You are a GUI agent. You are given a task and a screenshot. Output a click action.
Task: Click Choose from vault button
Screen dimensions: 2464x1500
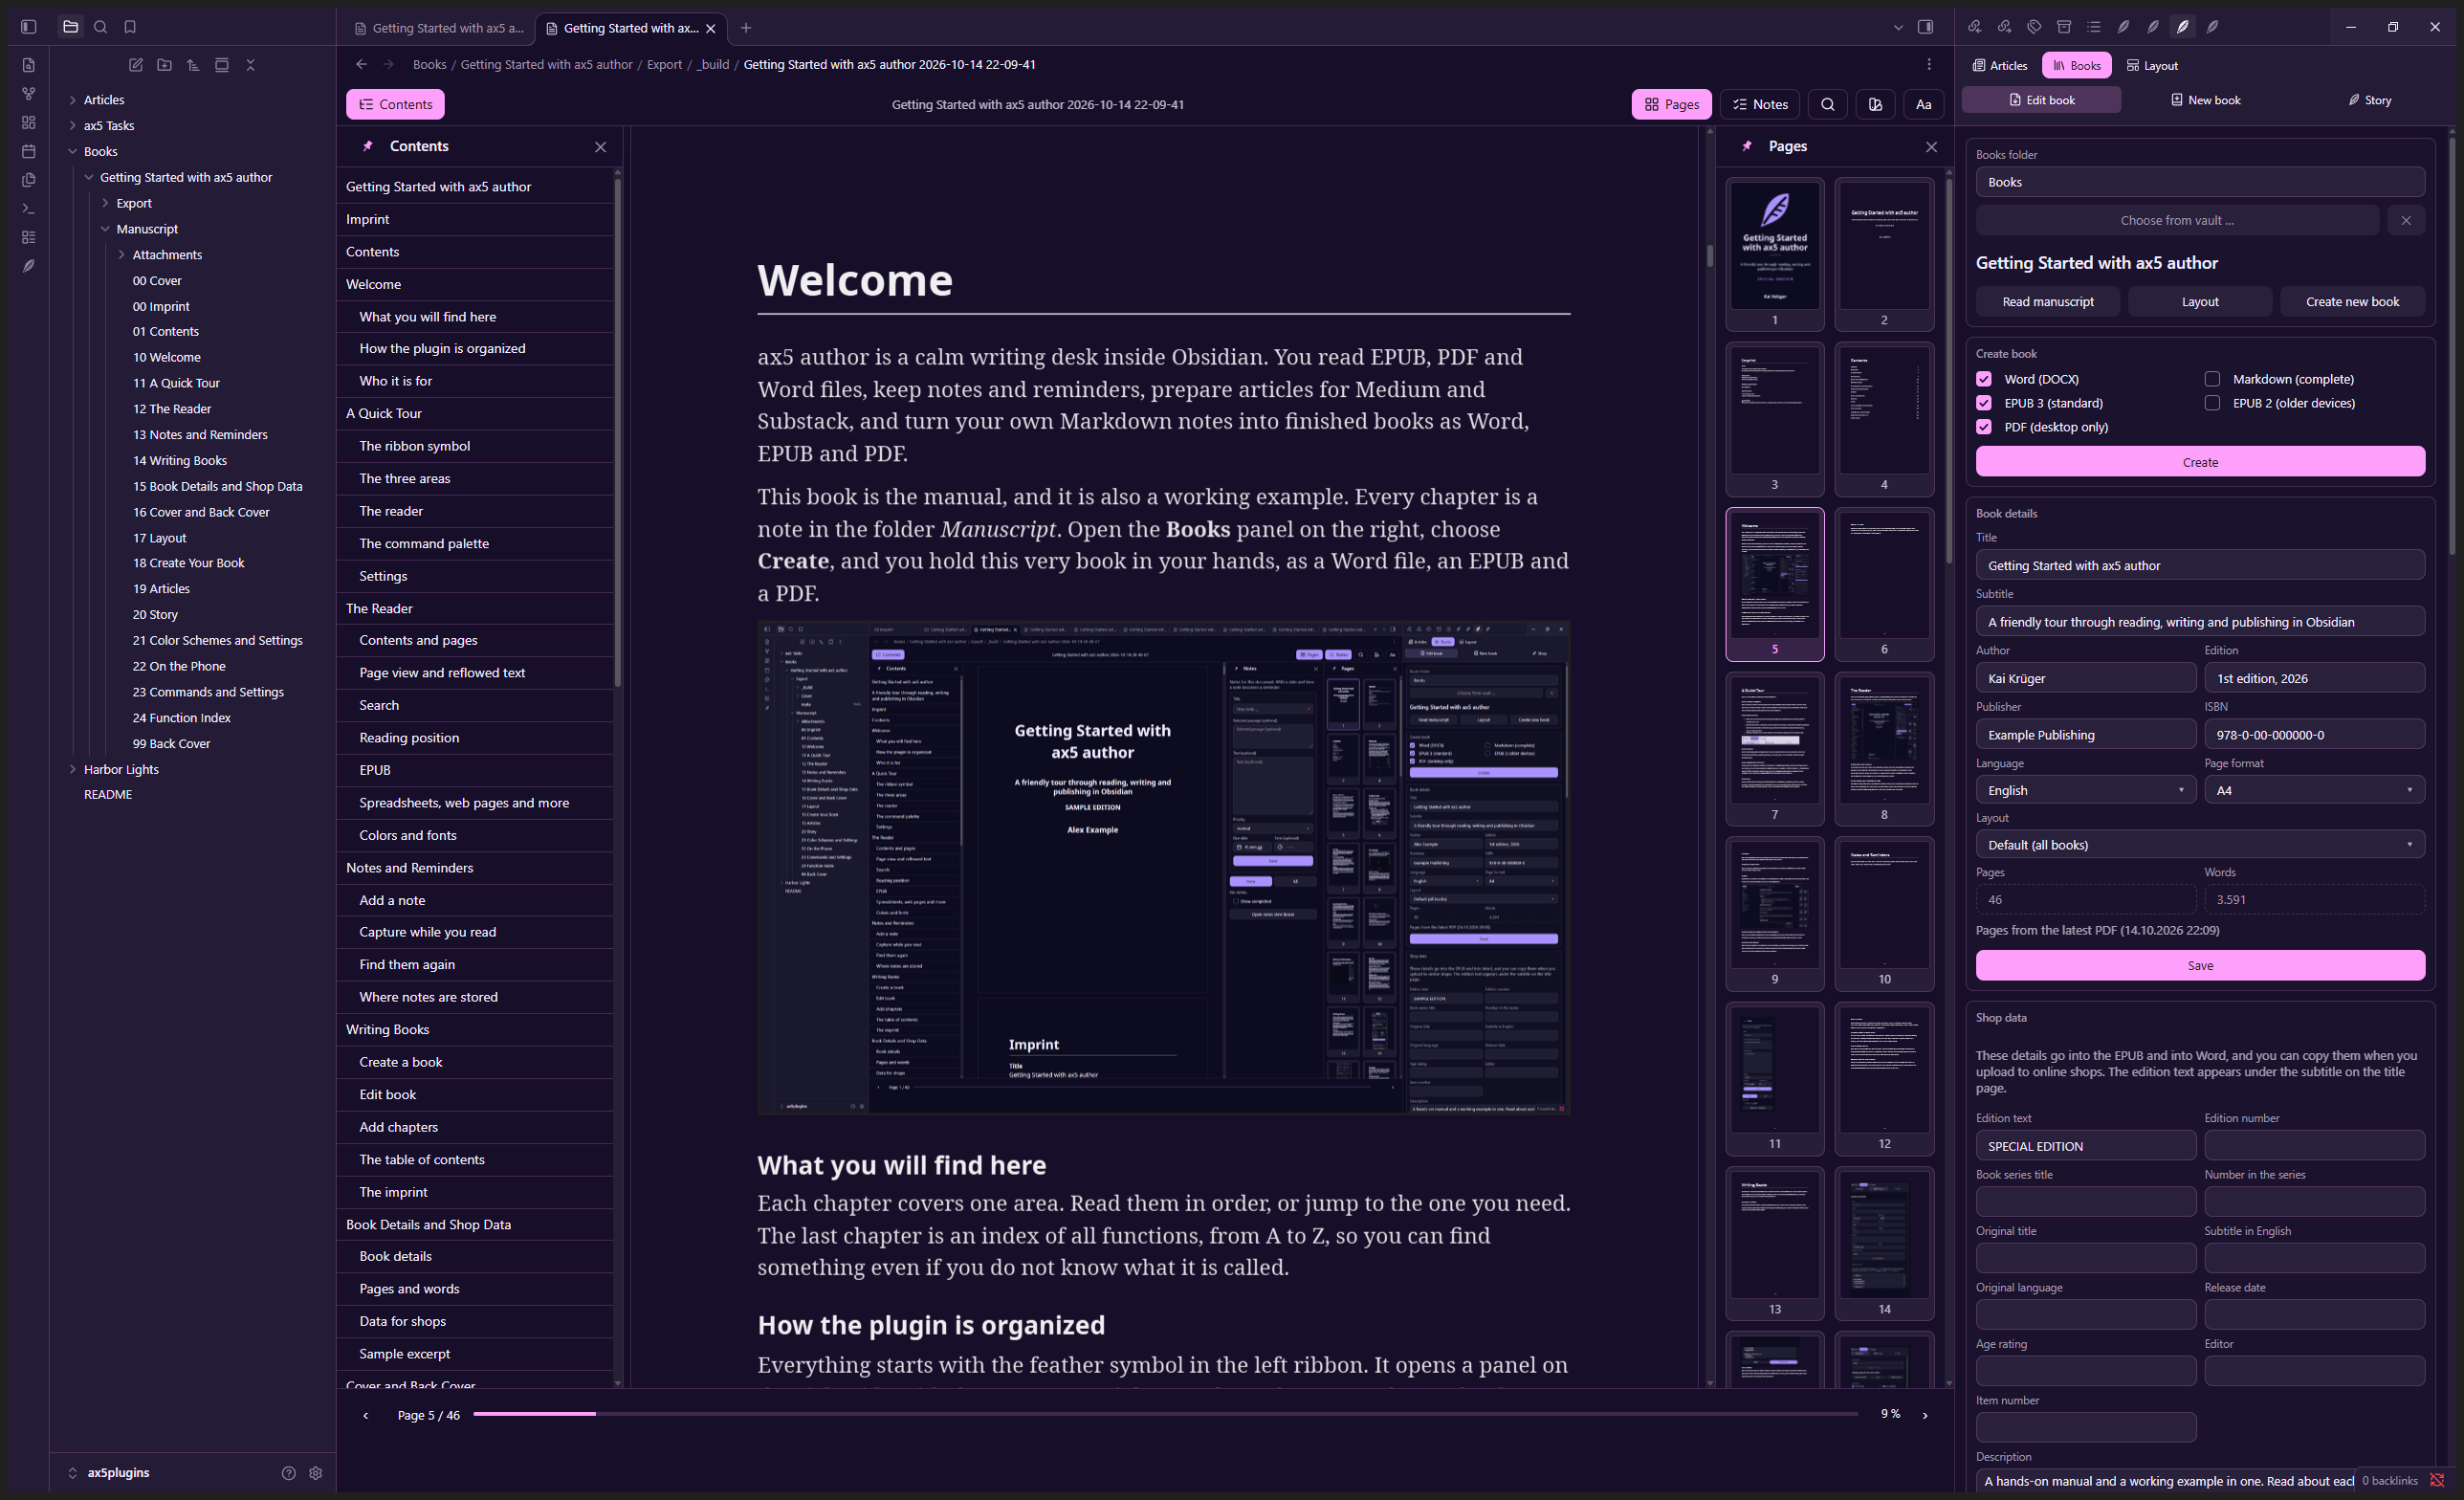(x=2176, y=220)
